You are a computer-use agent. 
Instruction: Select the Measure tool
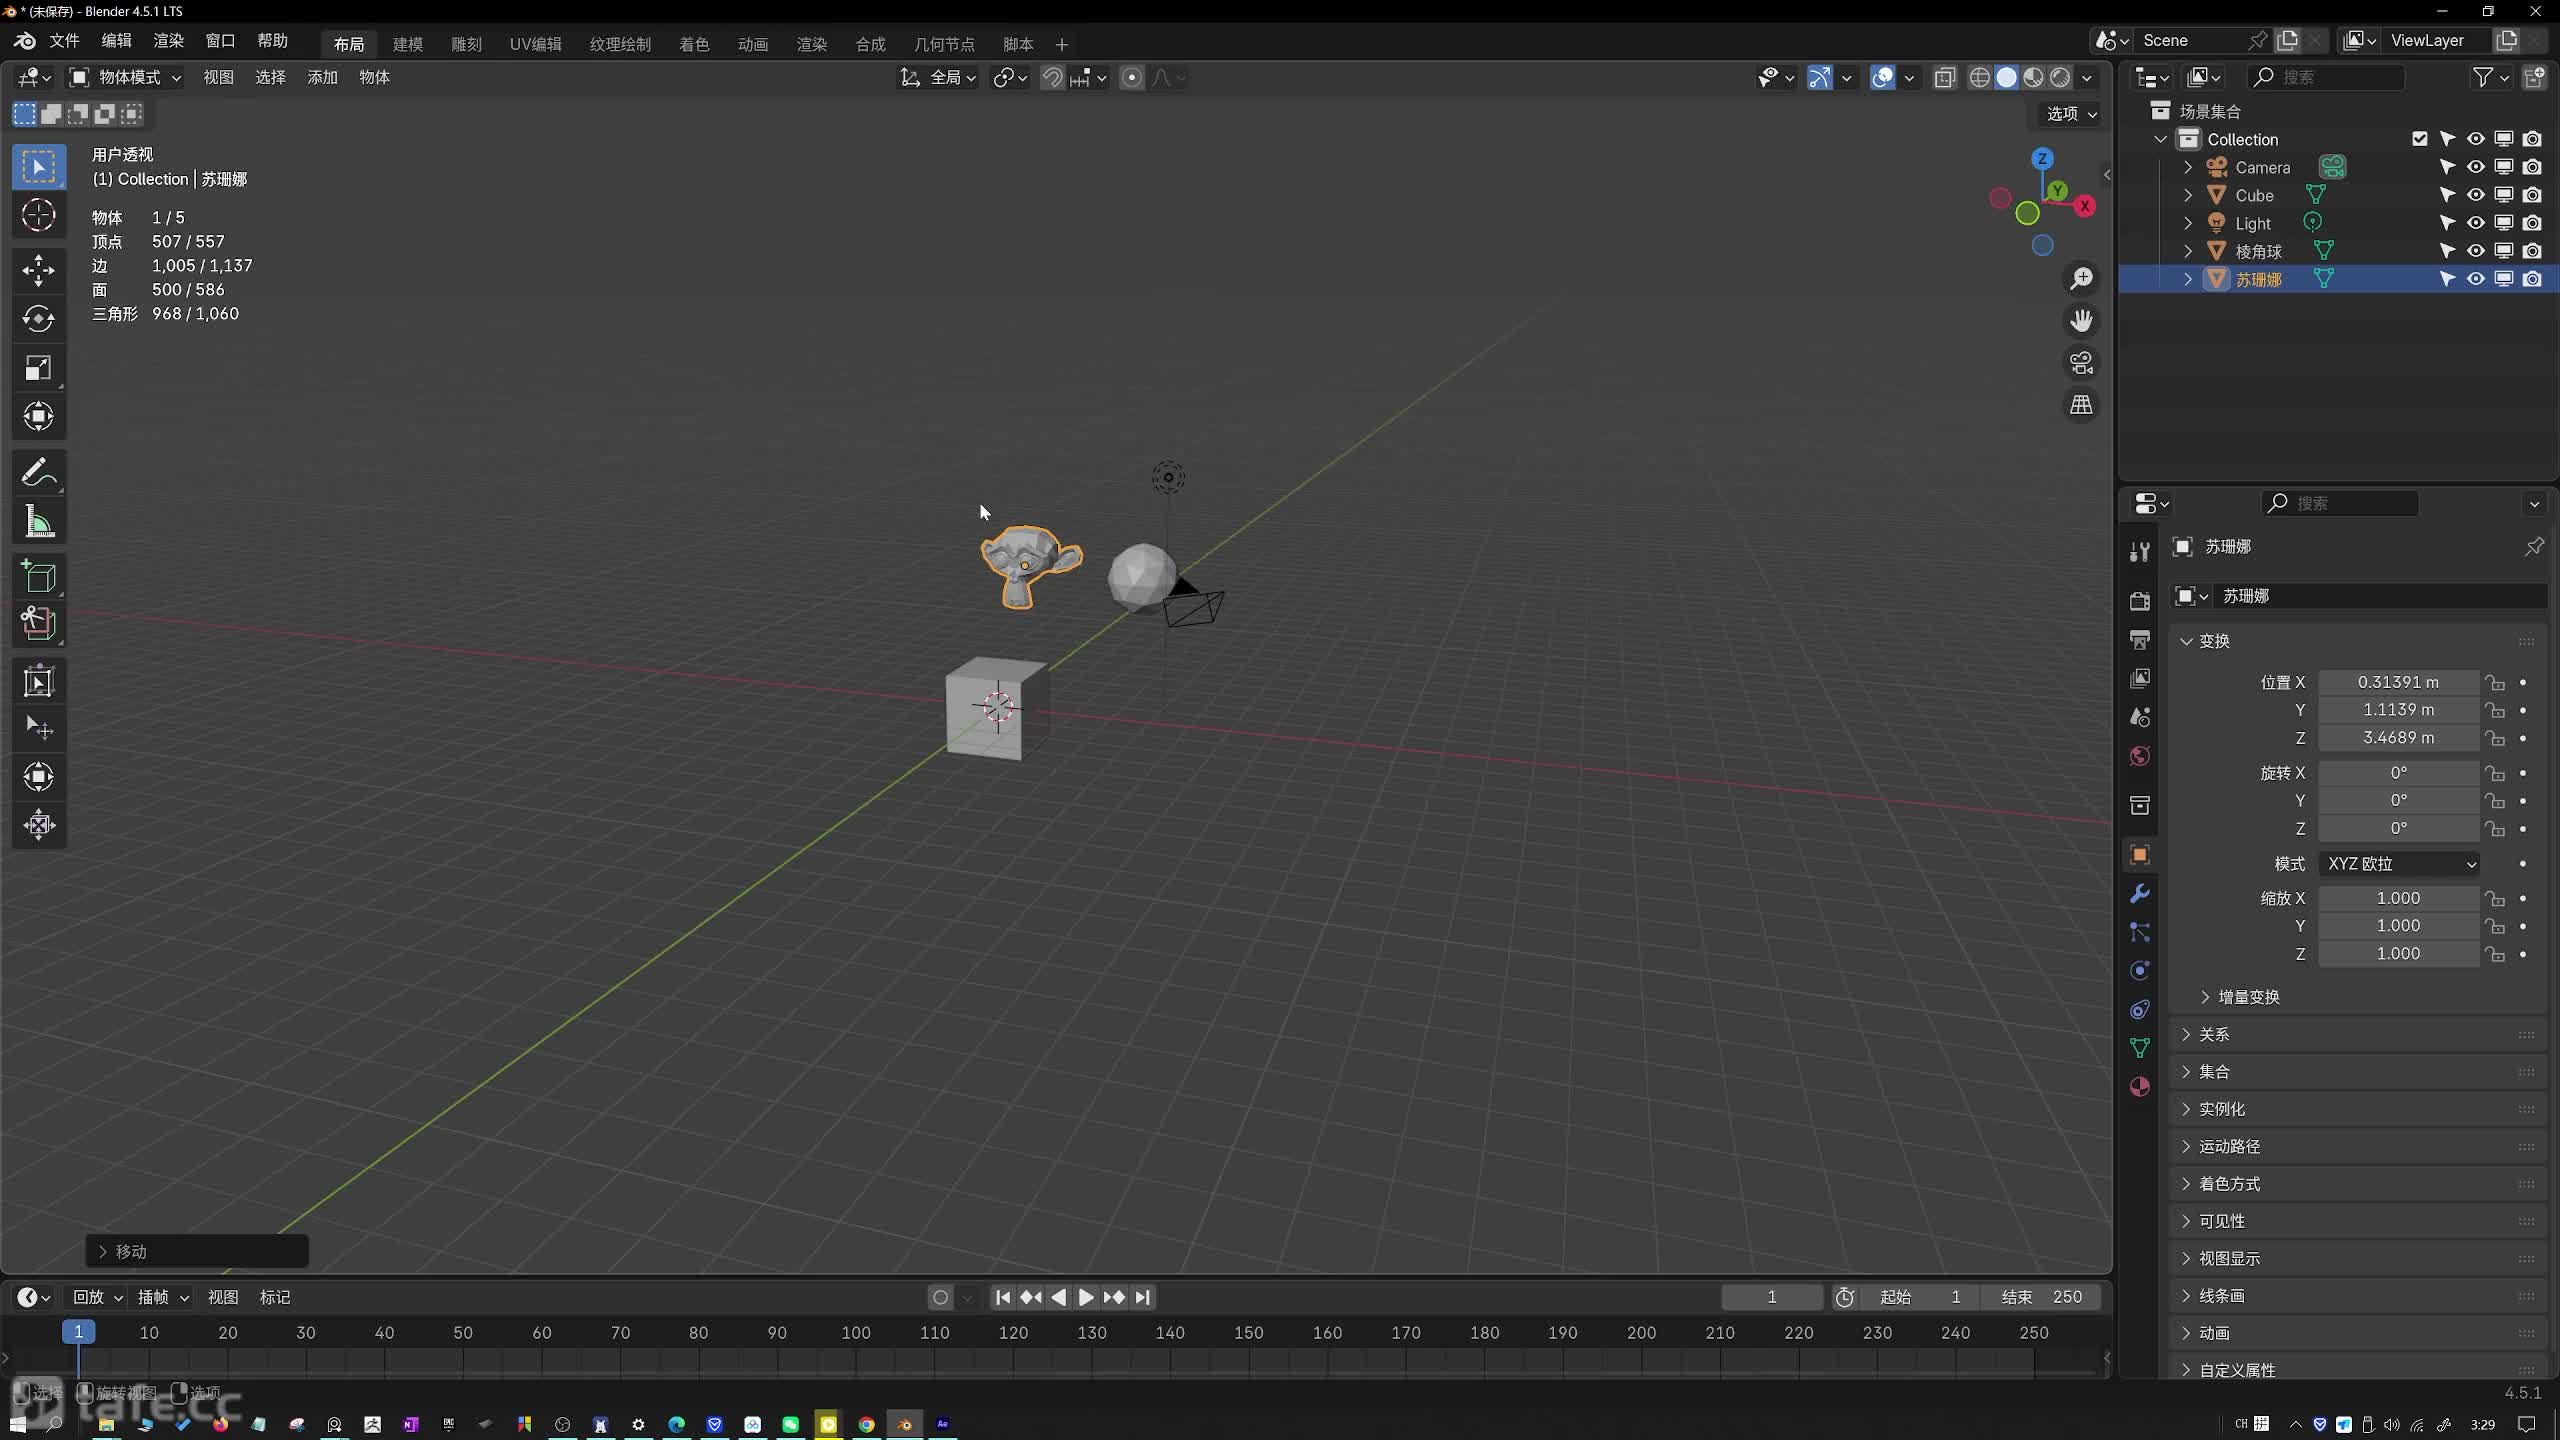tap(38, 522)
